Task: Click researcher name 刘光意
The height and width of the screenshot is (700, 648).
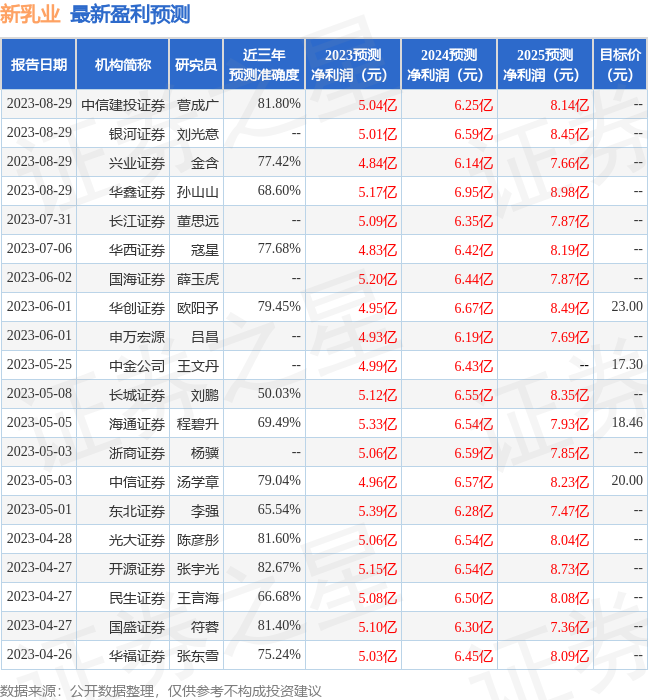Action: click(198, 134)
